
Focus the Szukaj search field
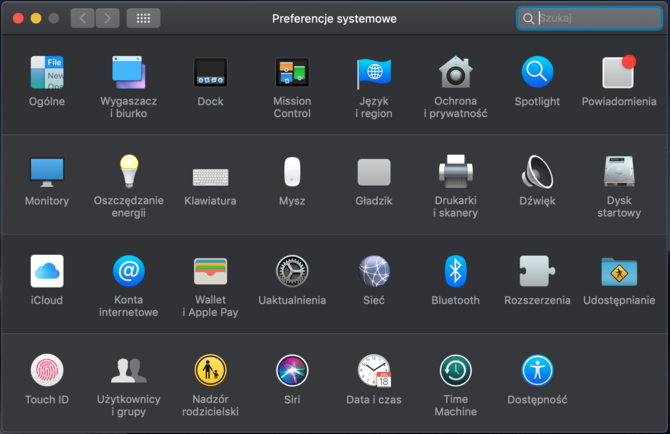(x=589, y=18)
